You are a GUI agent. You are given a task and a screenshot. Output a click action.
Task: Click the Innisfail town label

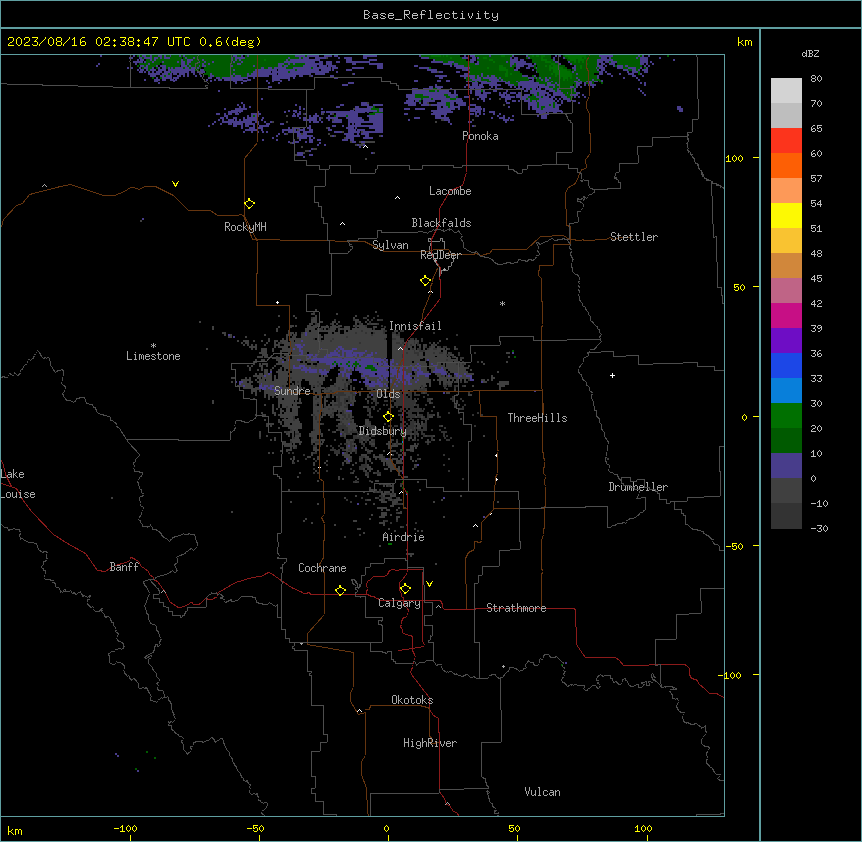(x=415, y=326)
